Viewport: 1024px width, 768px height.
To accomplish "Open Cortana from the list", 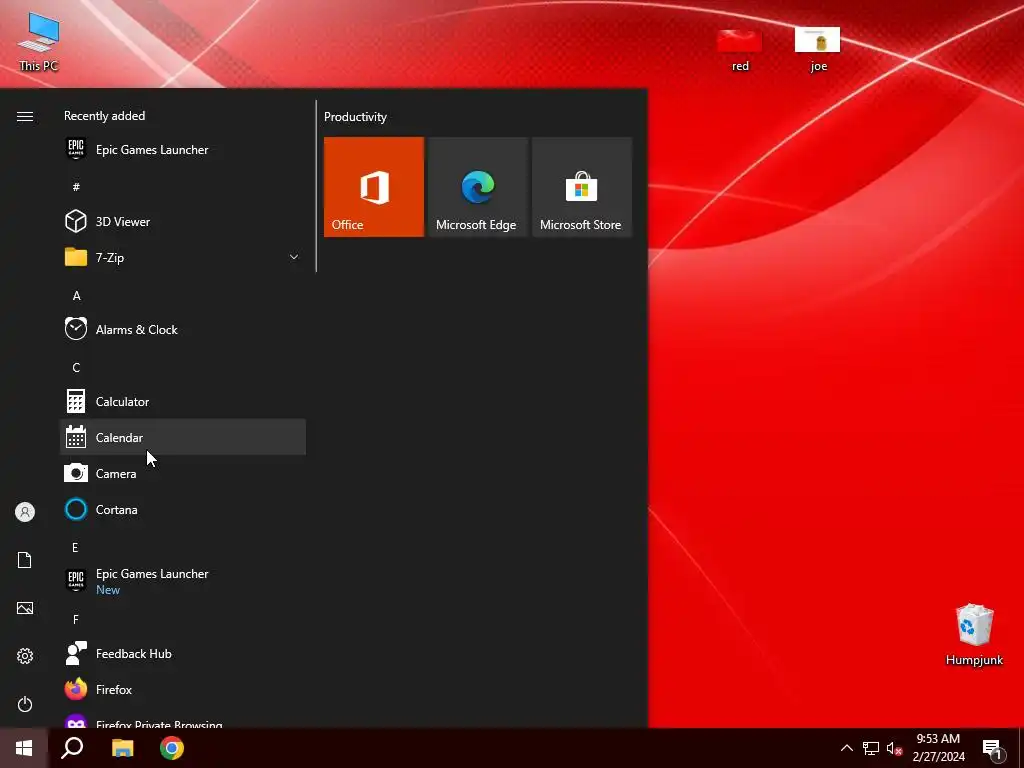I will click(183, 509).
